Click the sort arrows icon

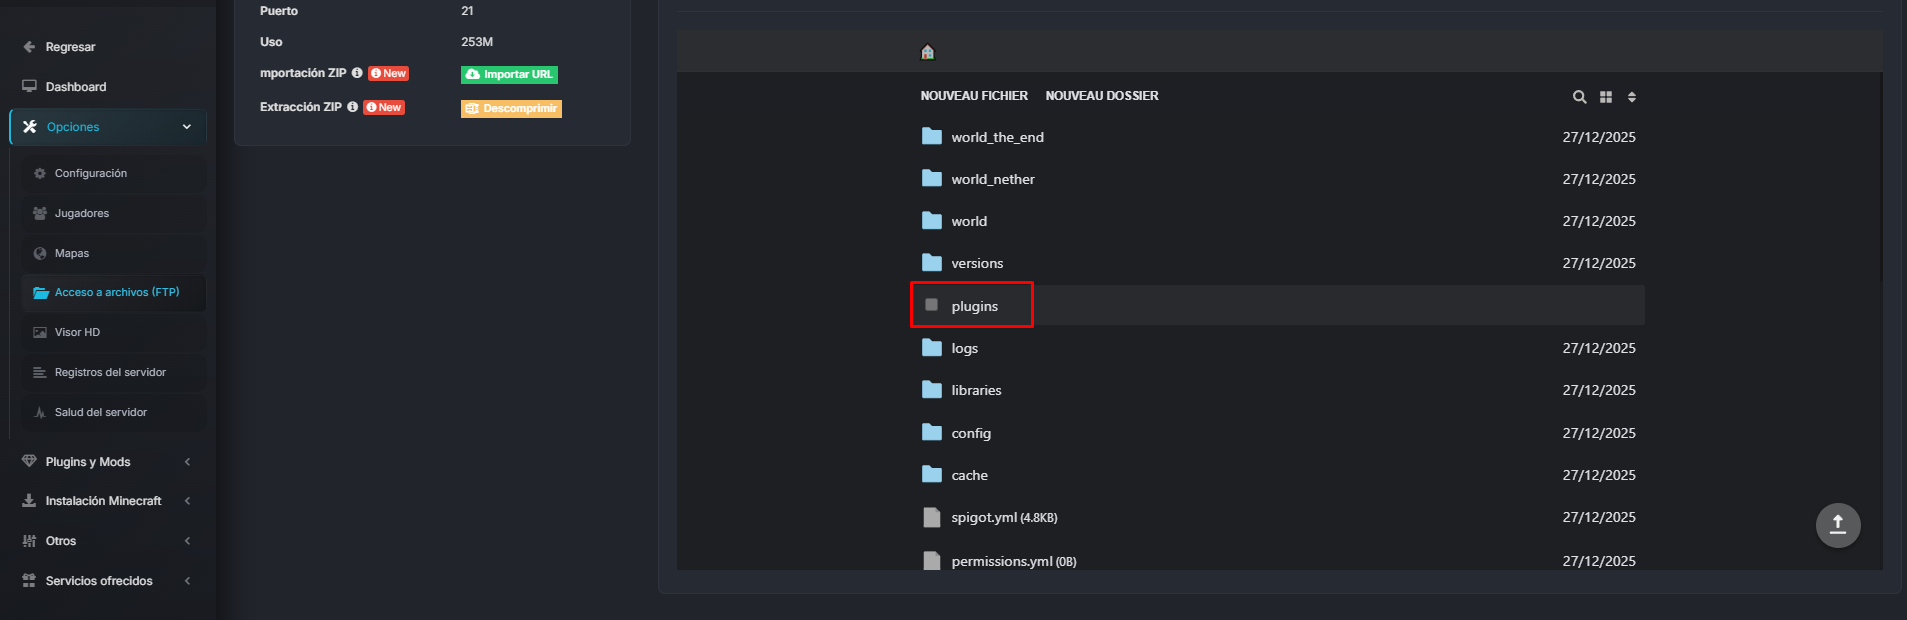coord(1631,97)
